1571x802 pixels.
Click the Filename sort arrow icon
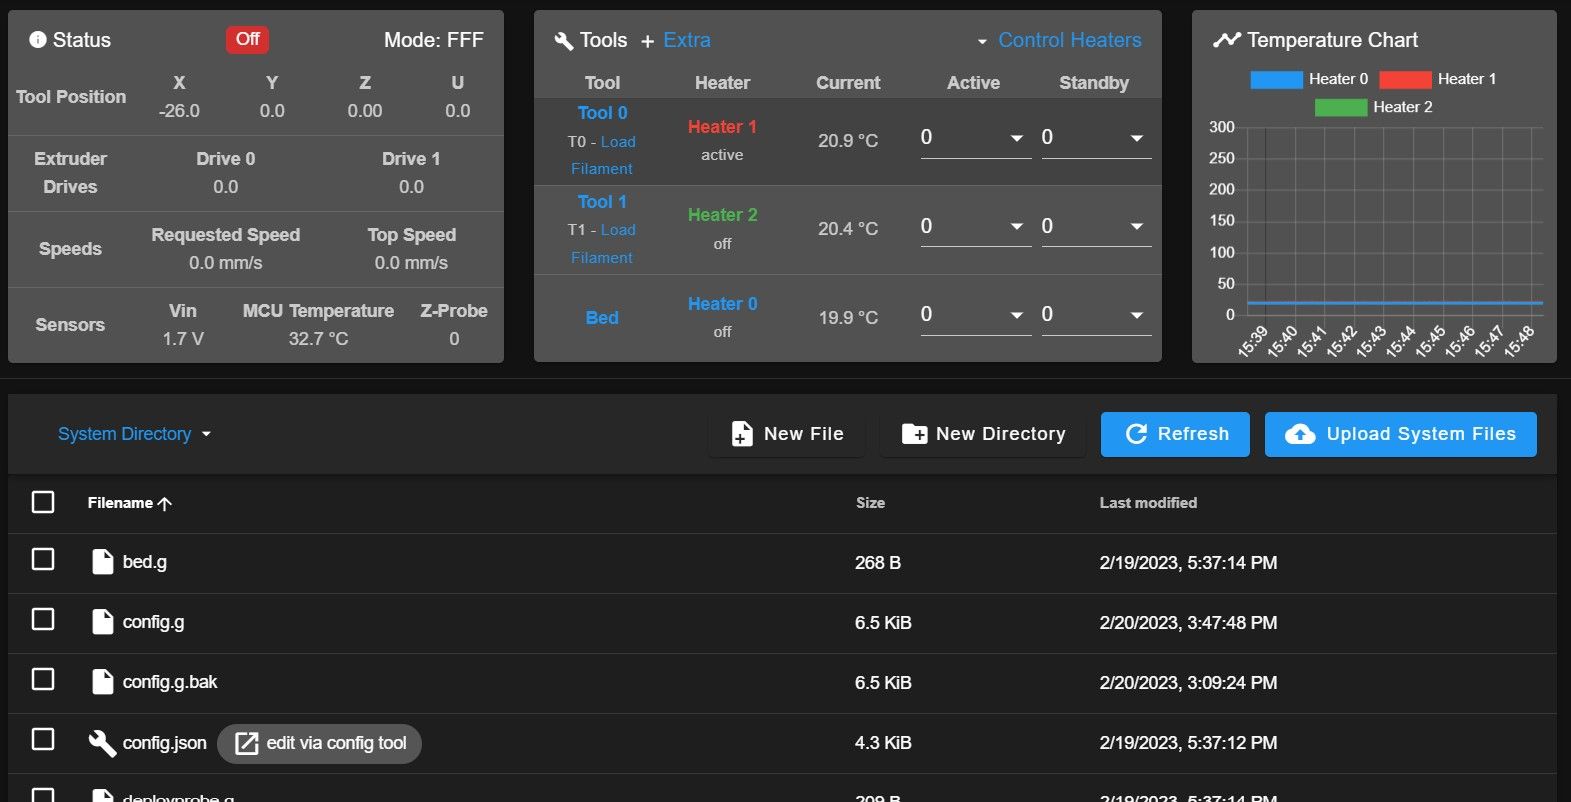pos(165,503)
